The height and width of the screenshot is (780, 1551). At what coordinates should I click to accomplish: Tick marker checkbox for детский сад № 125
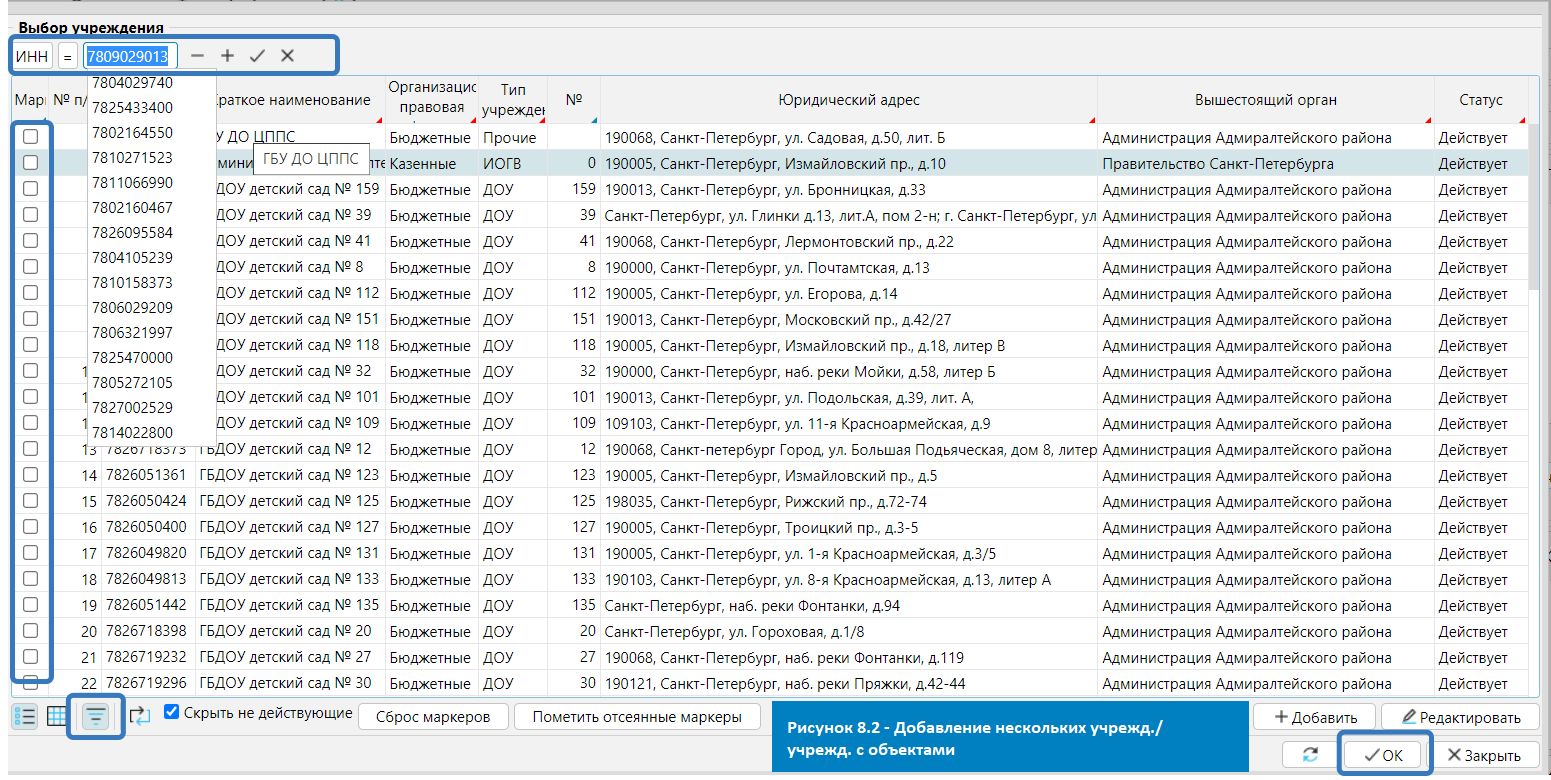[x=31, y=500]
